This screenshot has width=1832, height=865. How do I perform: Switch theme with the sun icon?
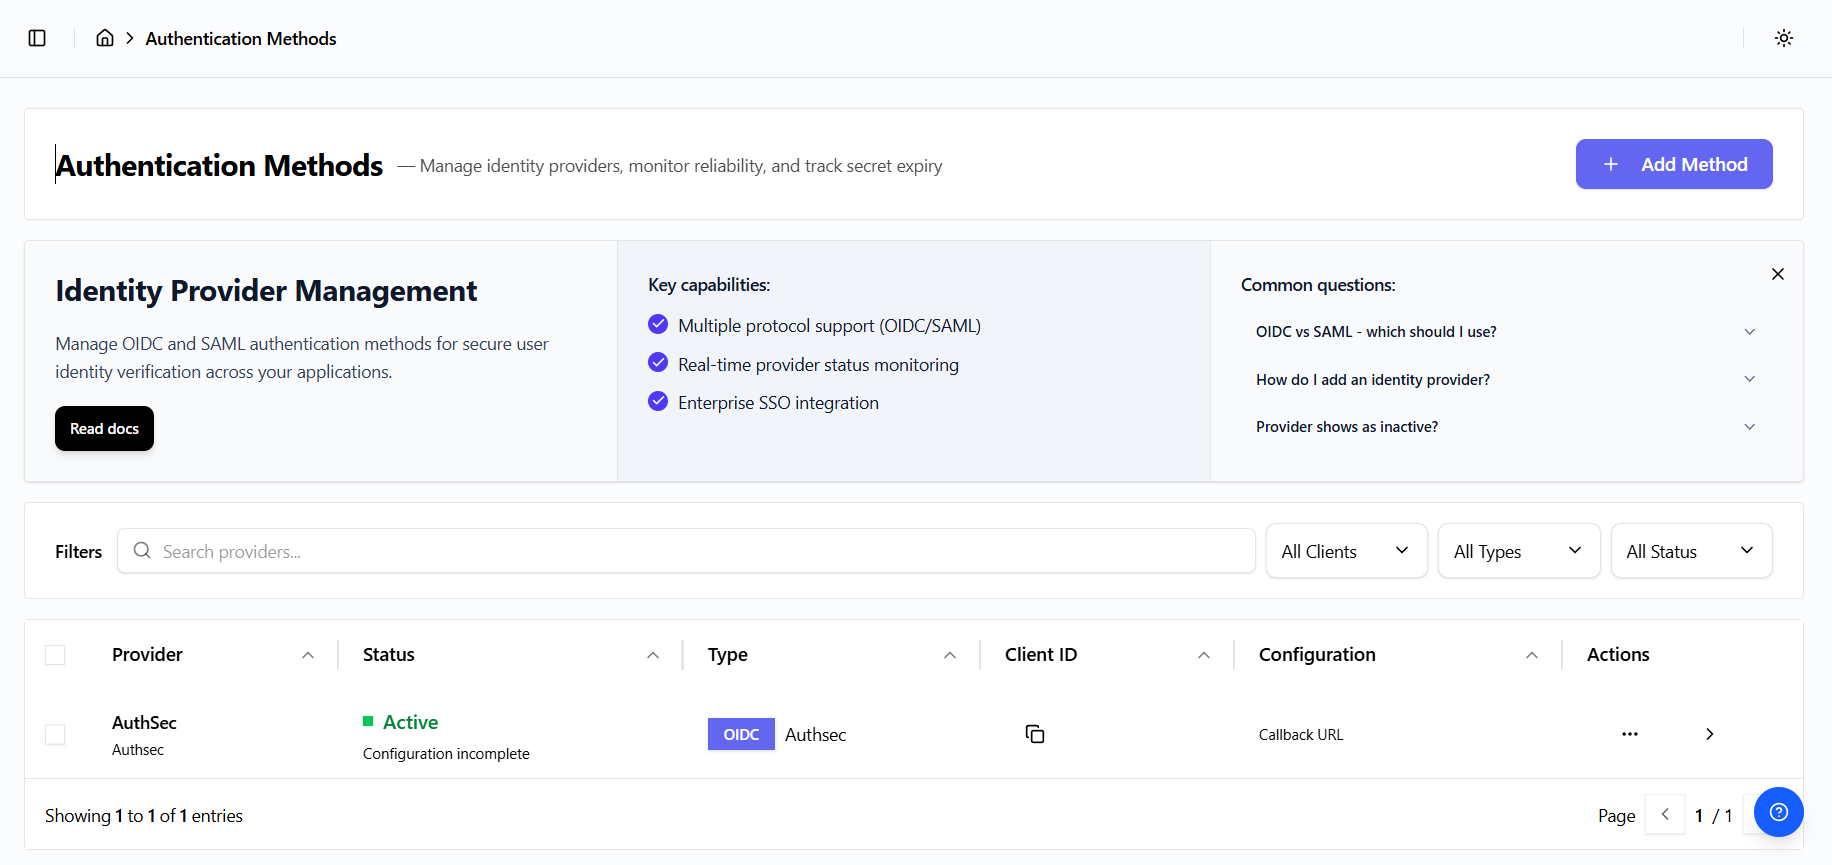[x=1784, y=38]
